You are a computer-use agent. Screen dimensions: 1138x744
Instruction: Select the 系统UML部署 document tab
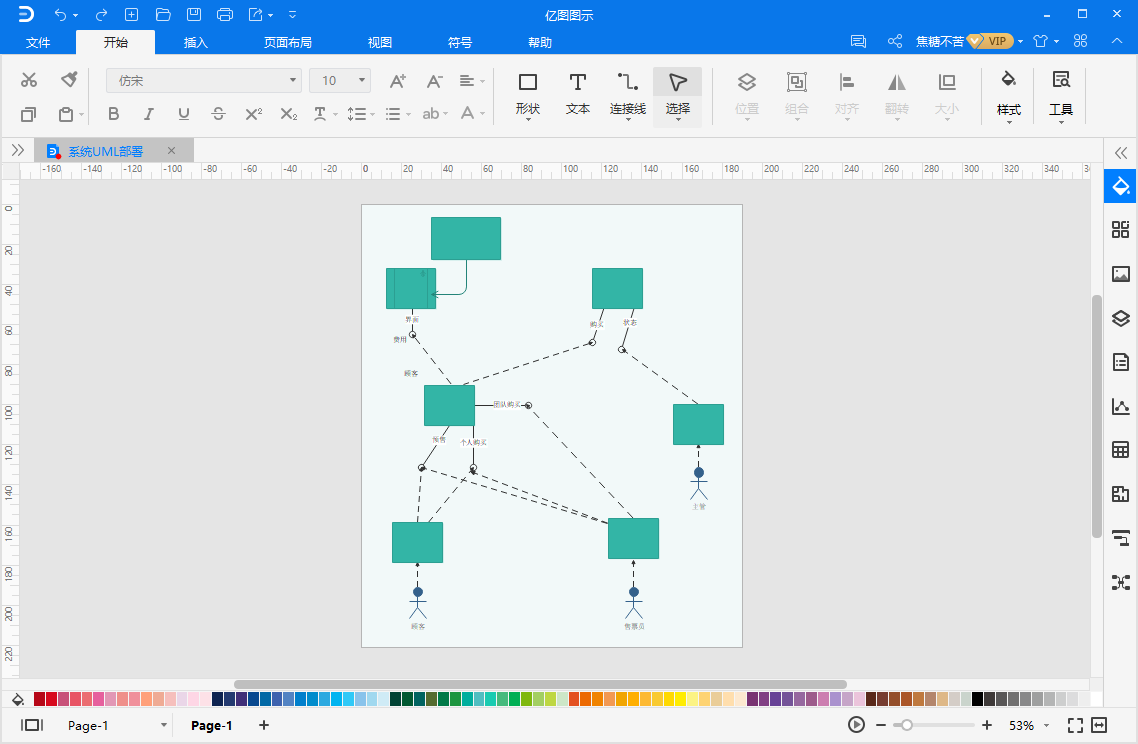105,151
